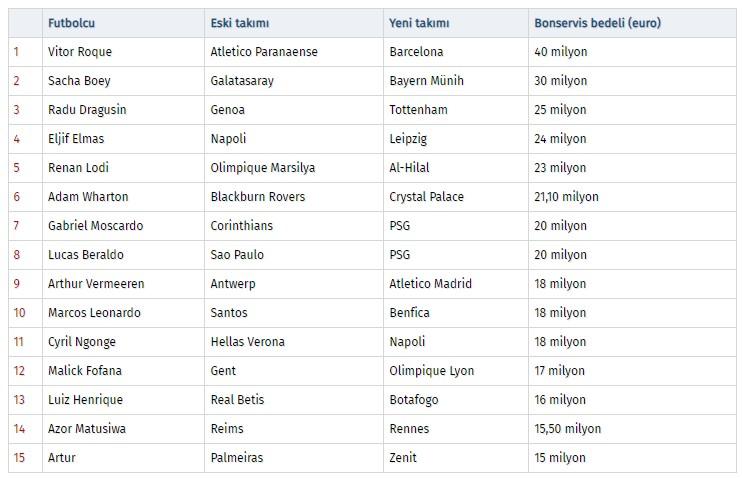Click the Eski takımı column header
The height and width of the screenshot is (478, 742).
pos(239,23)
